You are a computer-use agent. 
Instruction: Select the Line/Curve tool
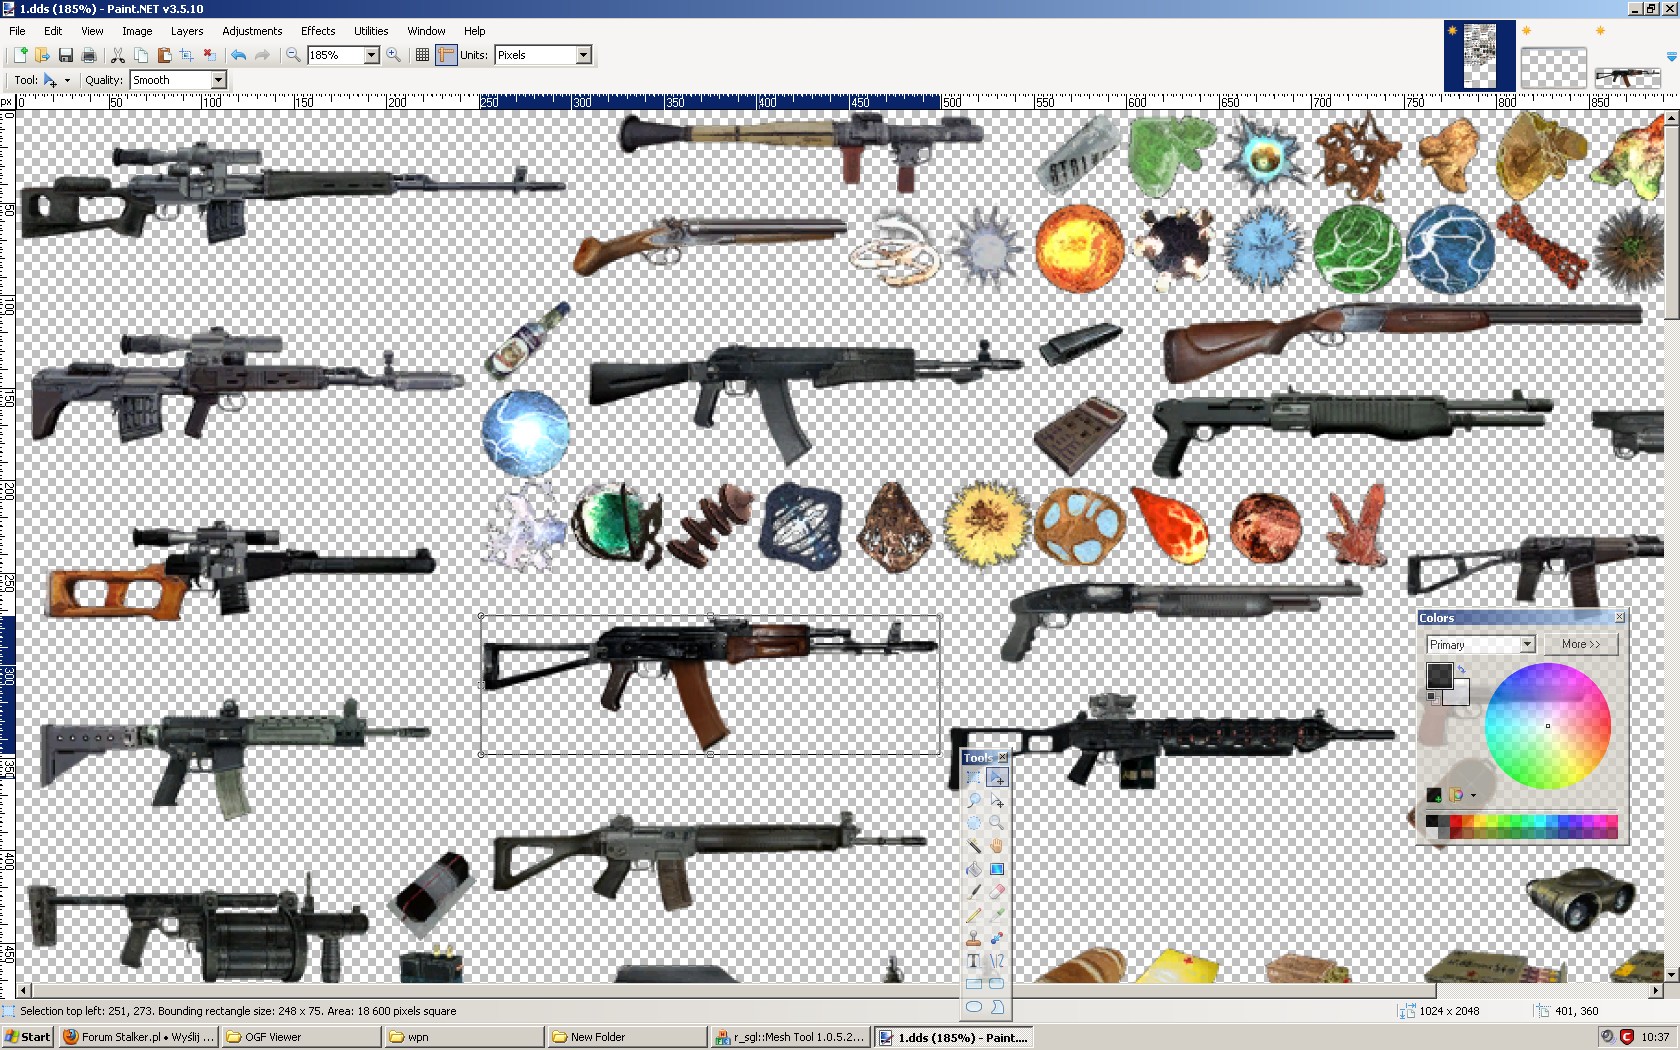click(x=997, y=962)
